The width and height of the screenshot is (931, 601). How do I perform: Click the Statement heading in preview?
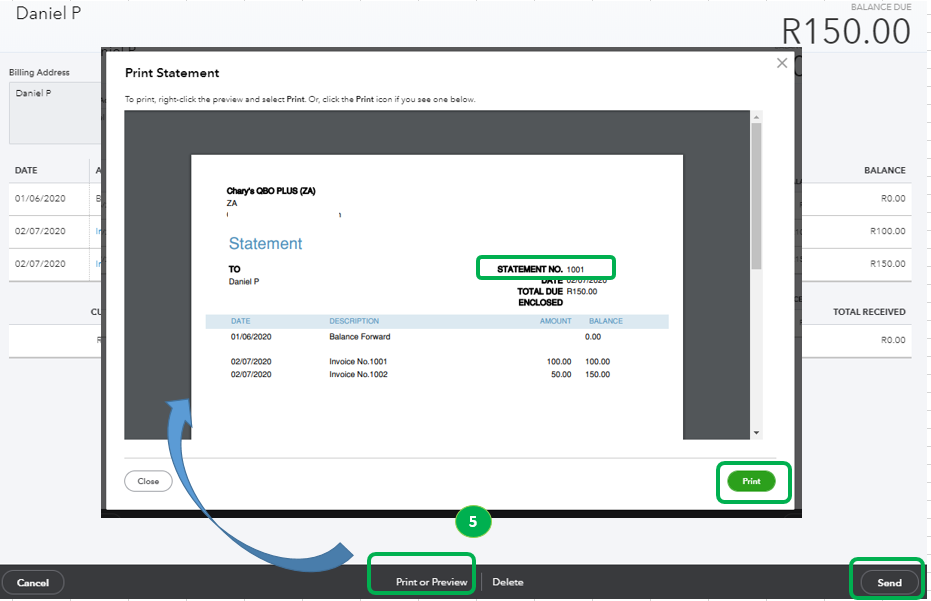265,243
